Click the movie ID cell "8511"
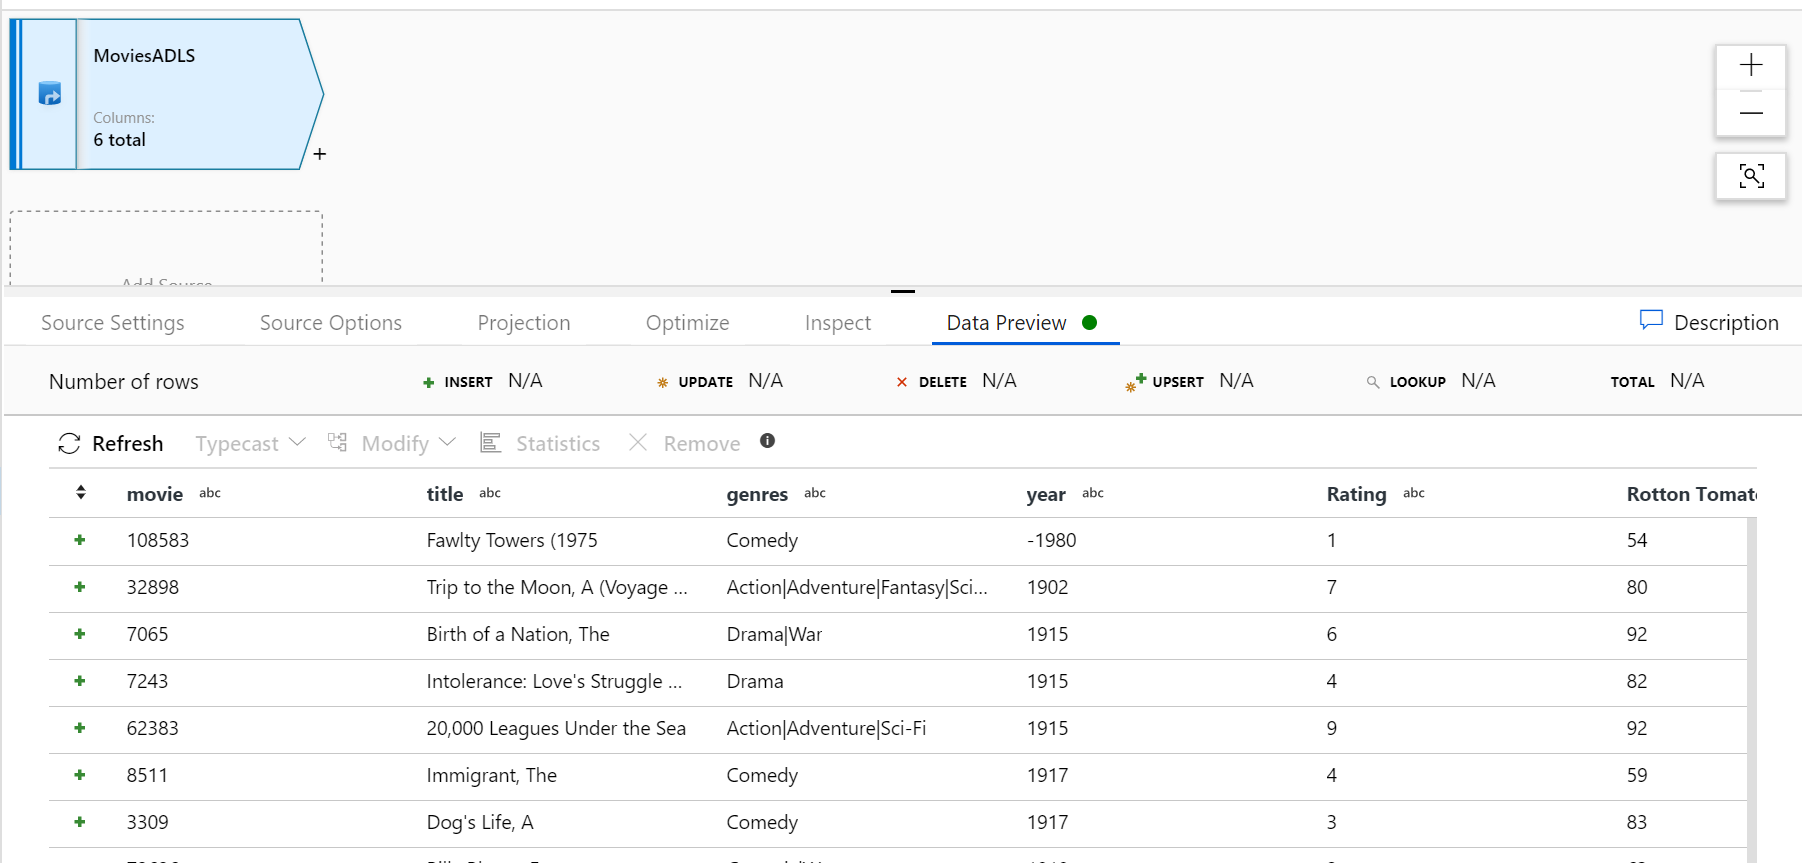 click(147, 775)
